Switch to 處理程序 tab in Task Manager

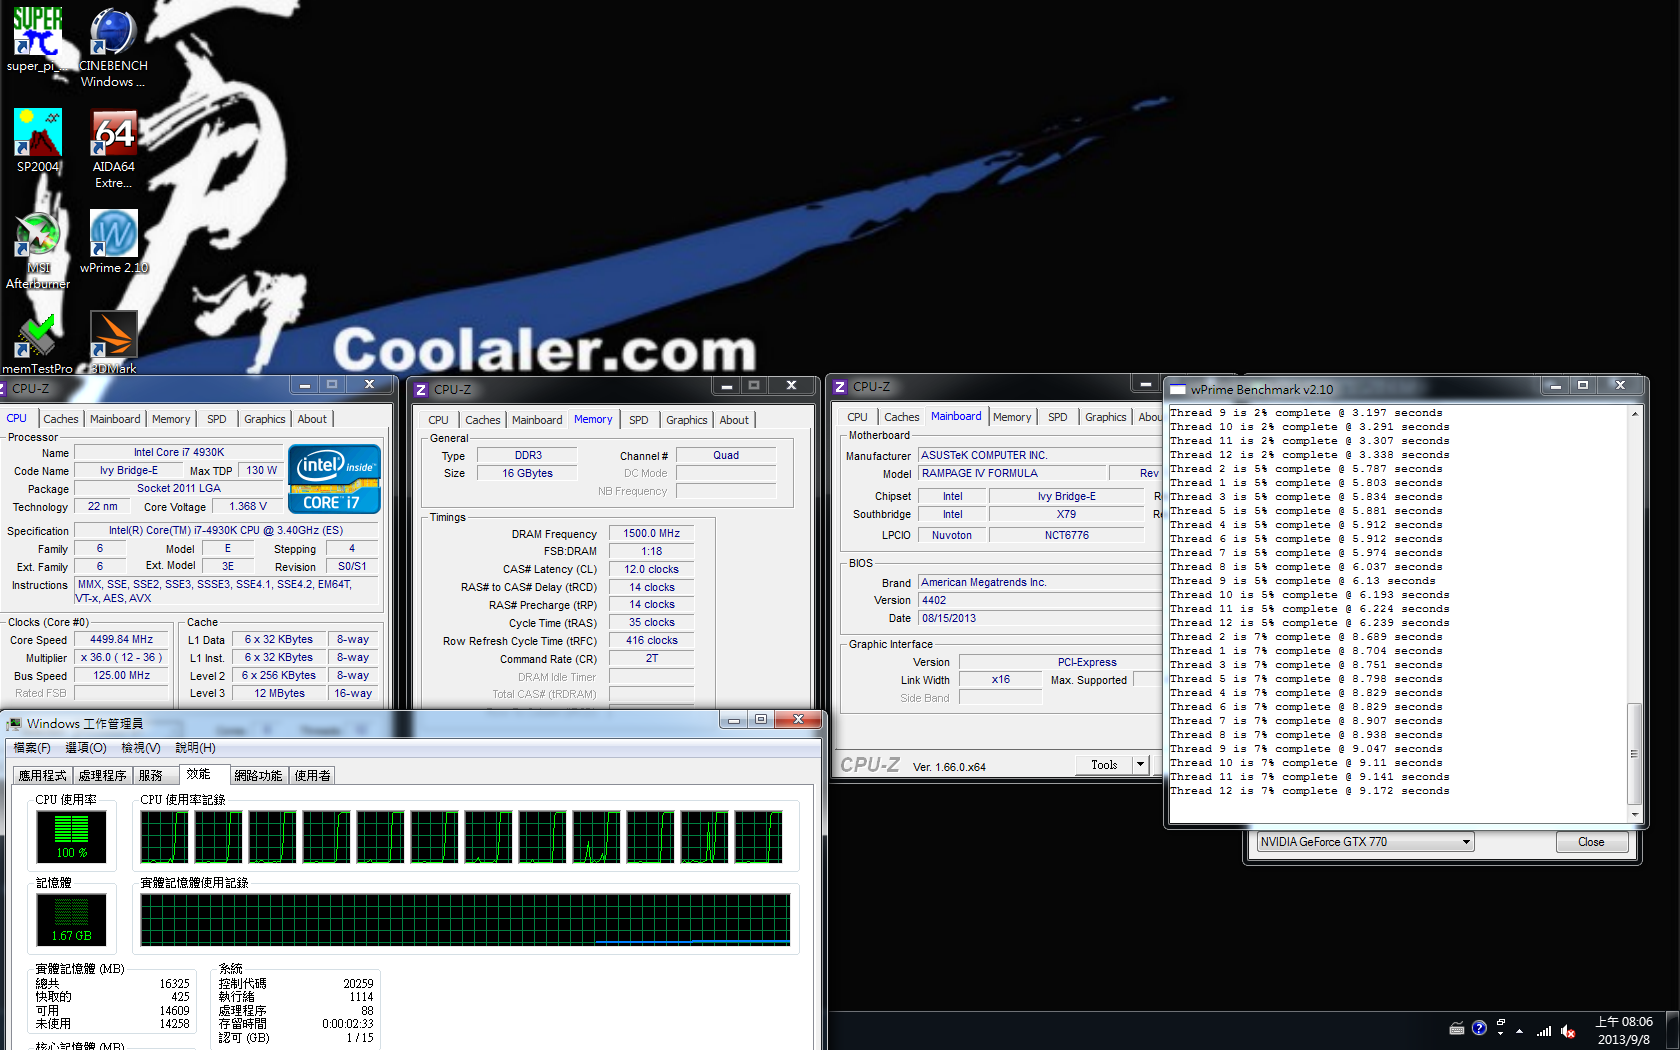coord(103,775)
